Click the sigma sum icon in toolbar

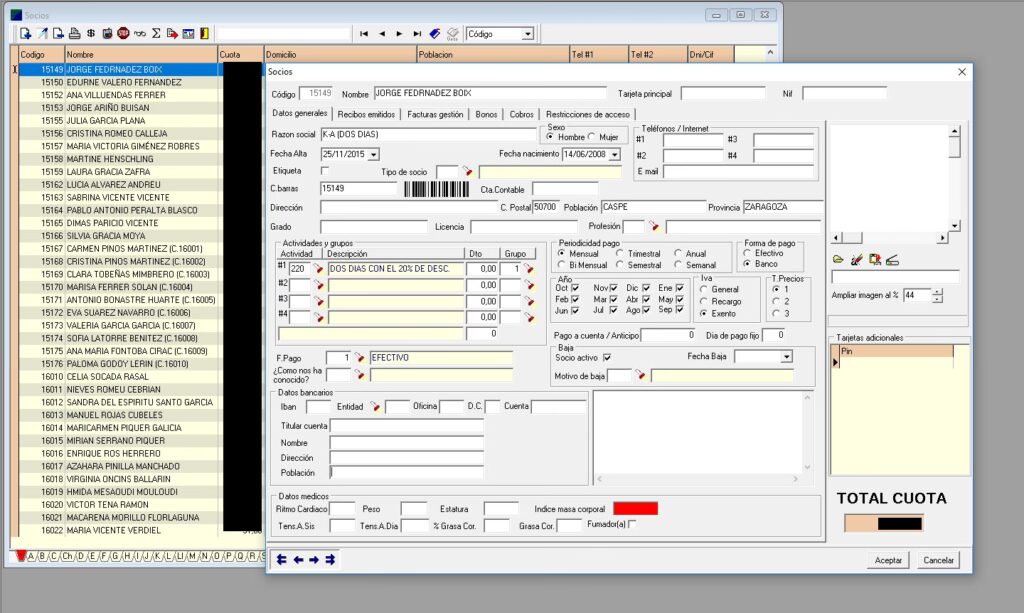[x=156, y=34]
